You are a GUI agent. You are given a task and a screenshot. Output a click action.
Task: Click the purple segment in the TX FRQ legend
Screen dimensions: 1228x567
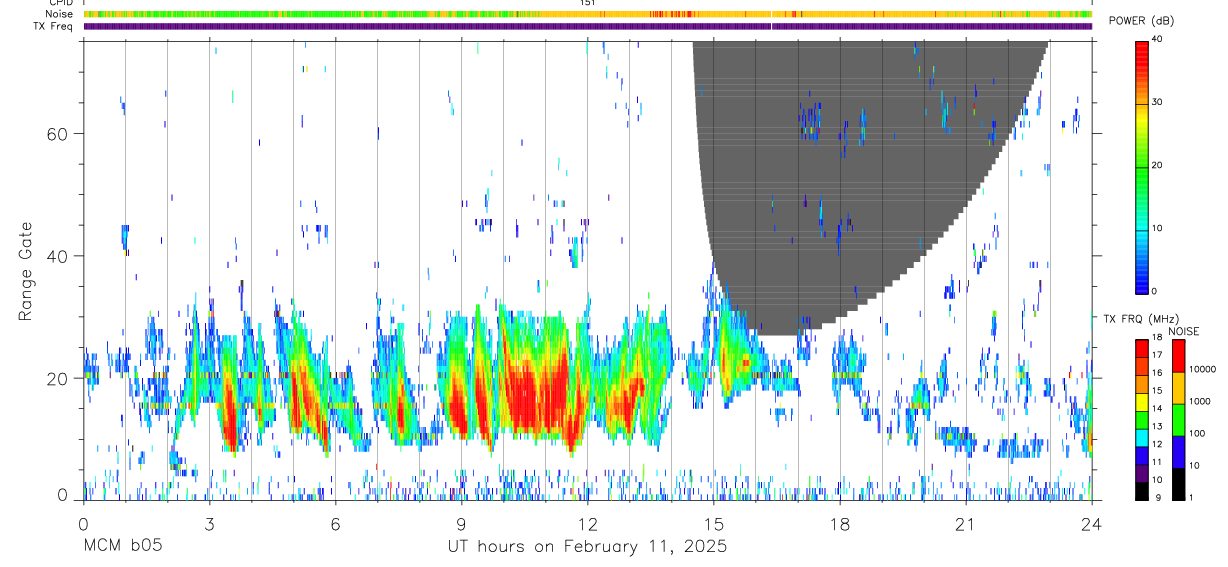[x=1142, y=471]
